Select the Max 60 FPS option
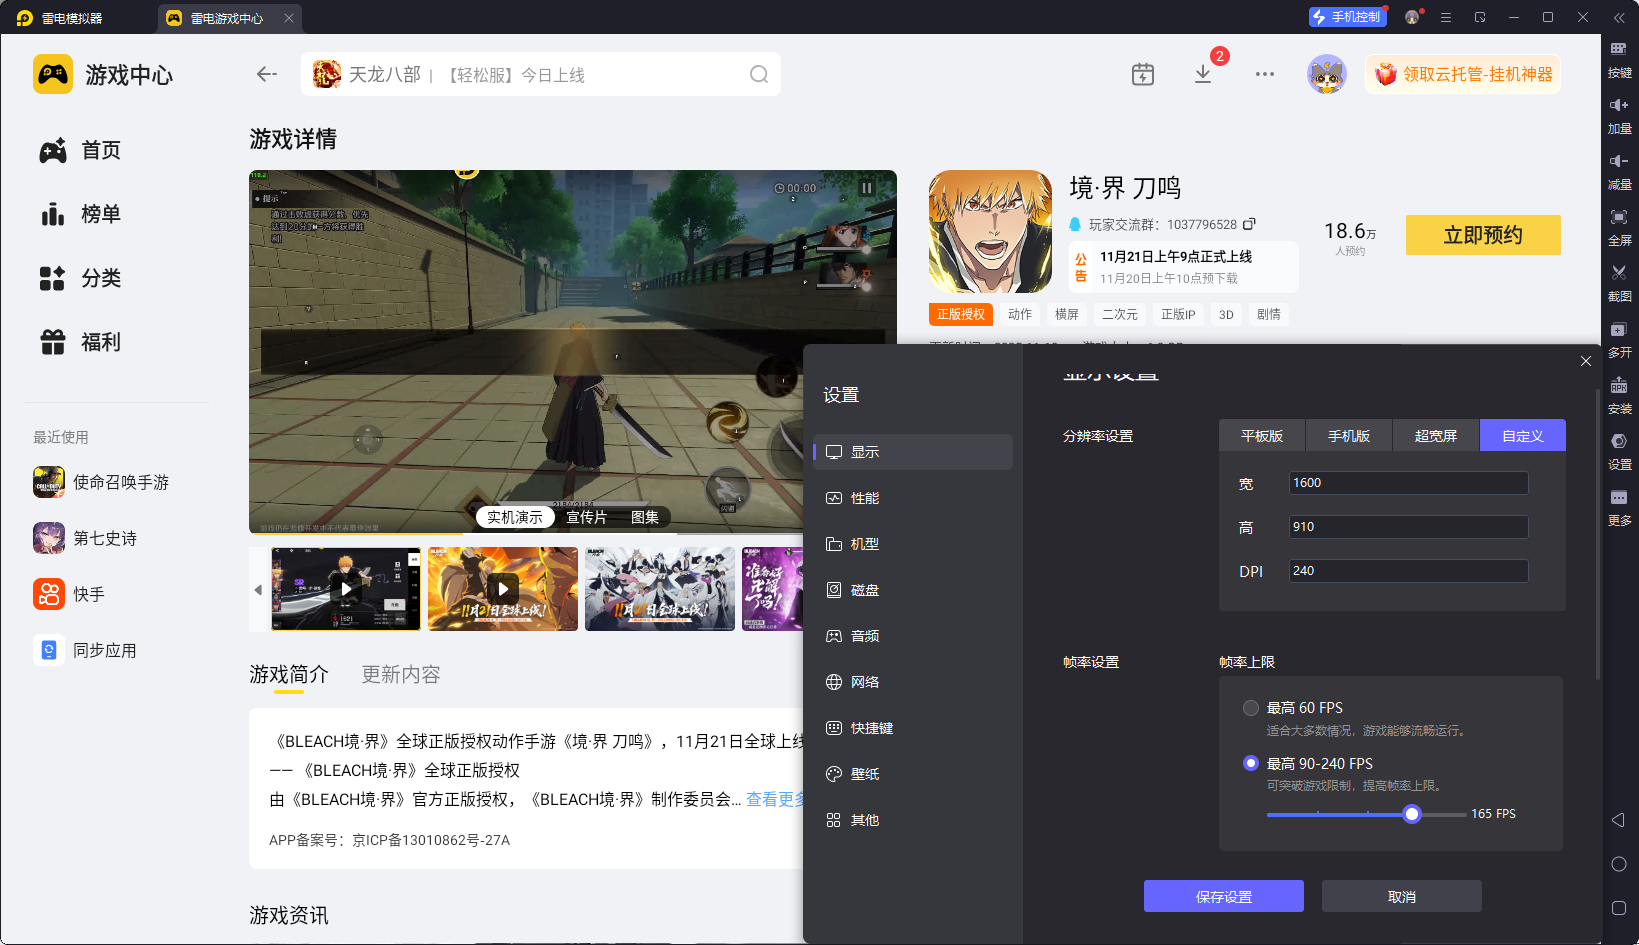This screenshot has height=945, width=1639. click(1251, 708)
